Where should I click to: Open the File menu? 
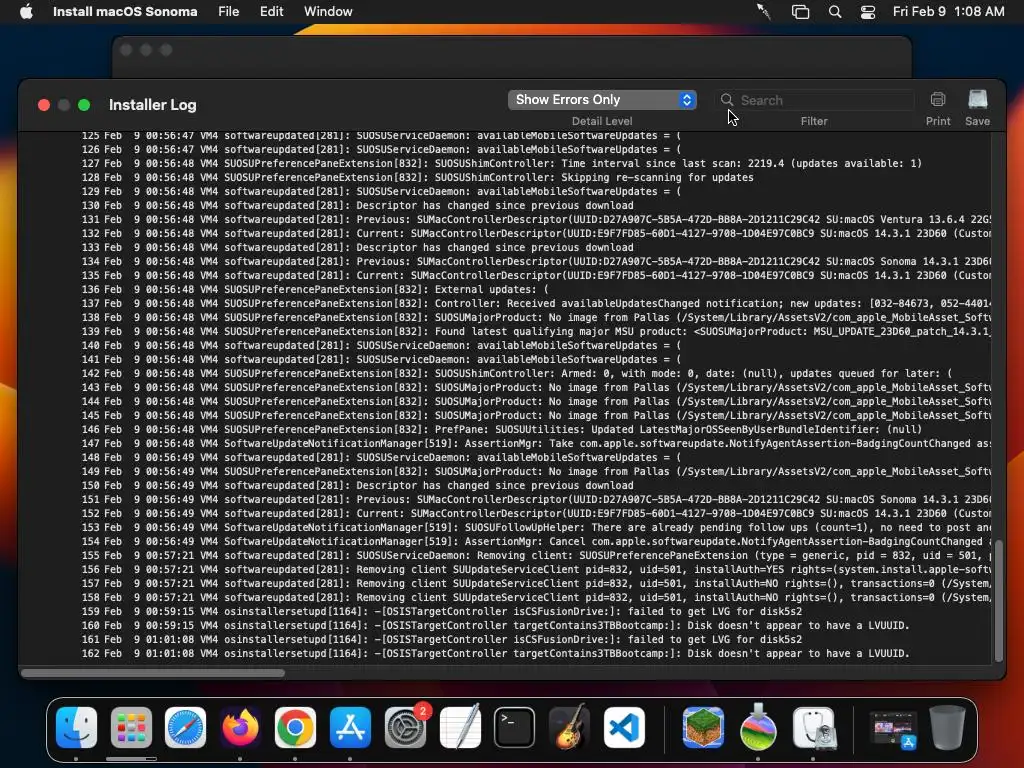click(229, 12)
